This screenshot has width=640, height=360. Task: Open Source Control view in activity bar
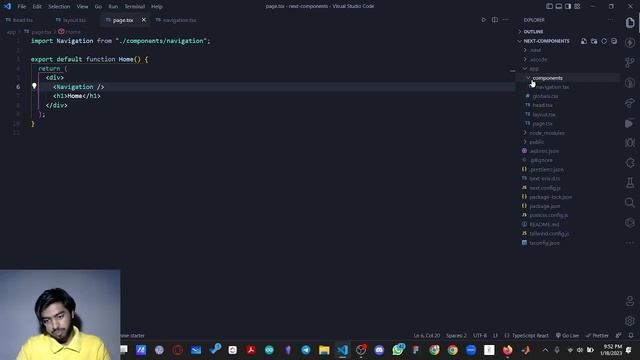(x=630, y=62)
